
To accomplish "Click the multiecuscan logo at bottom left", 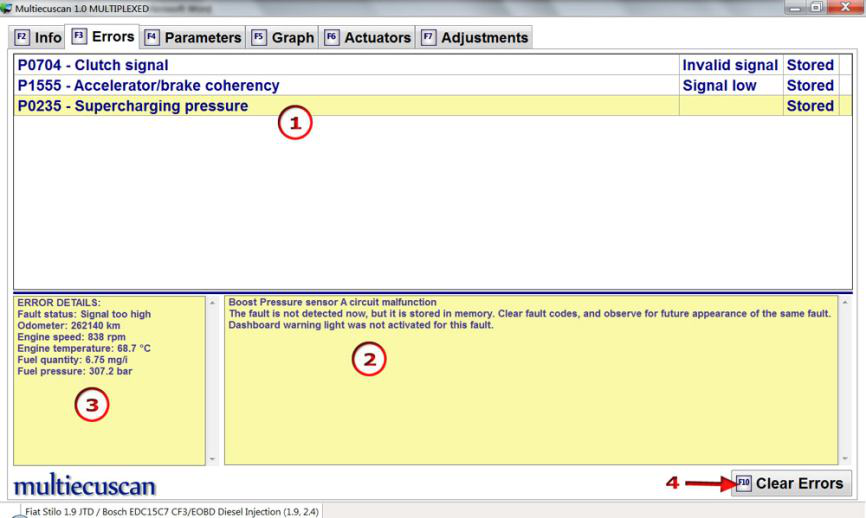I will (85, 486).
